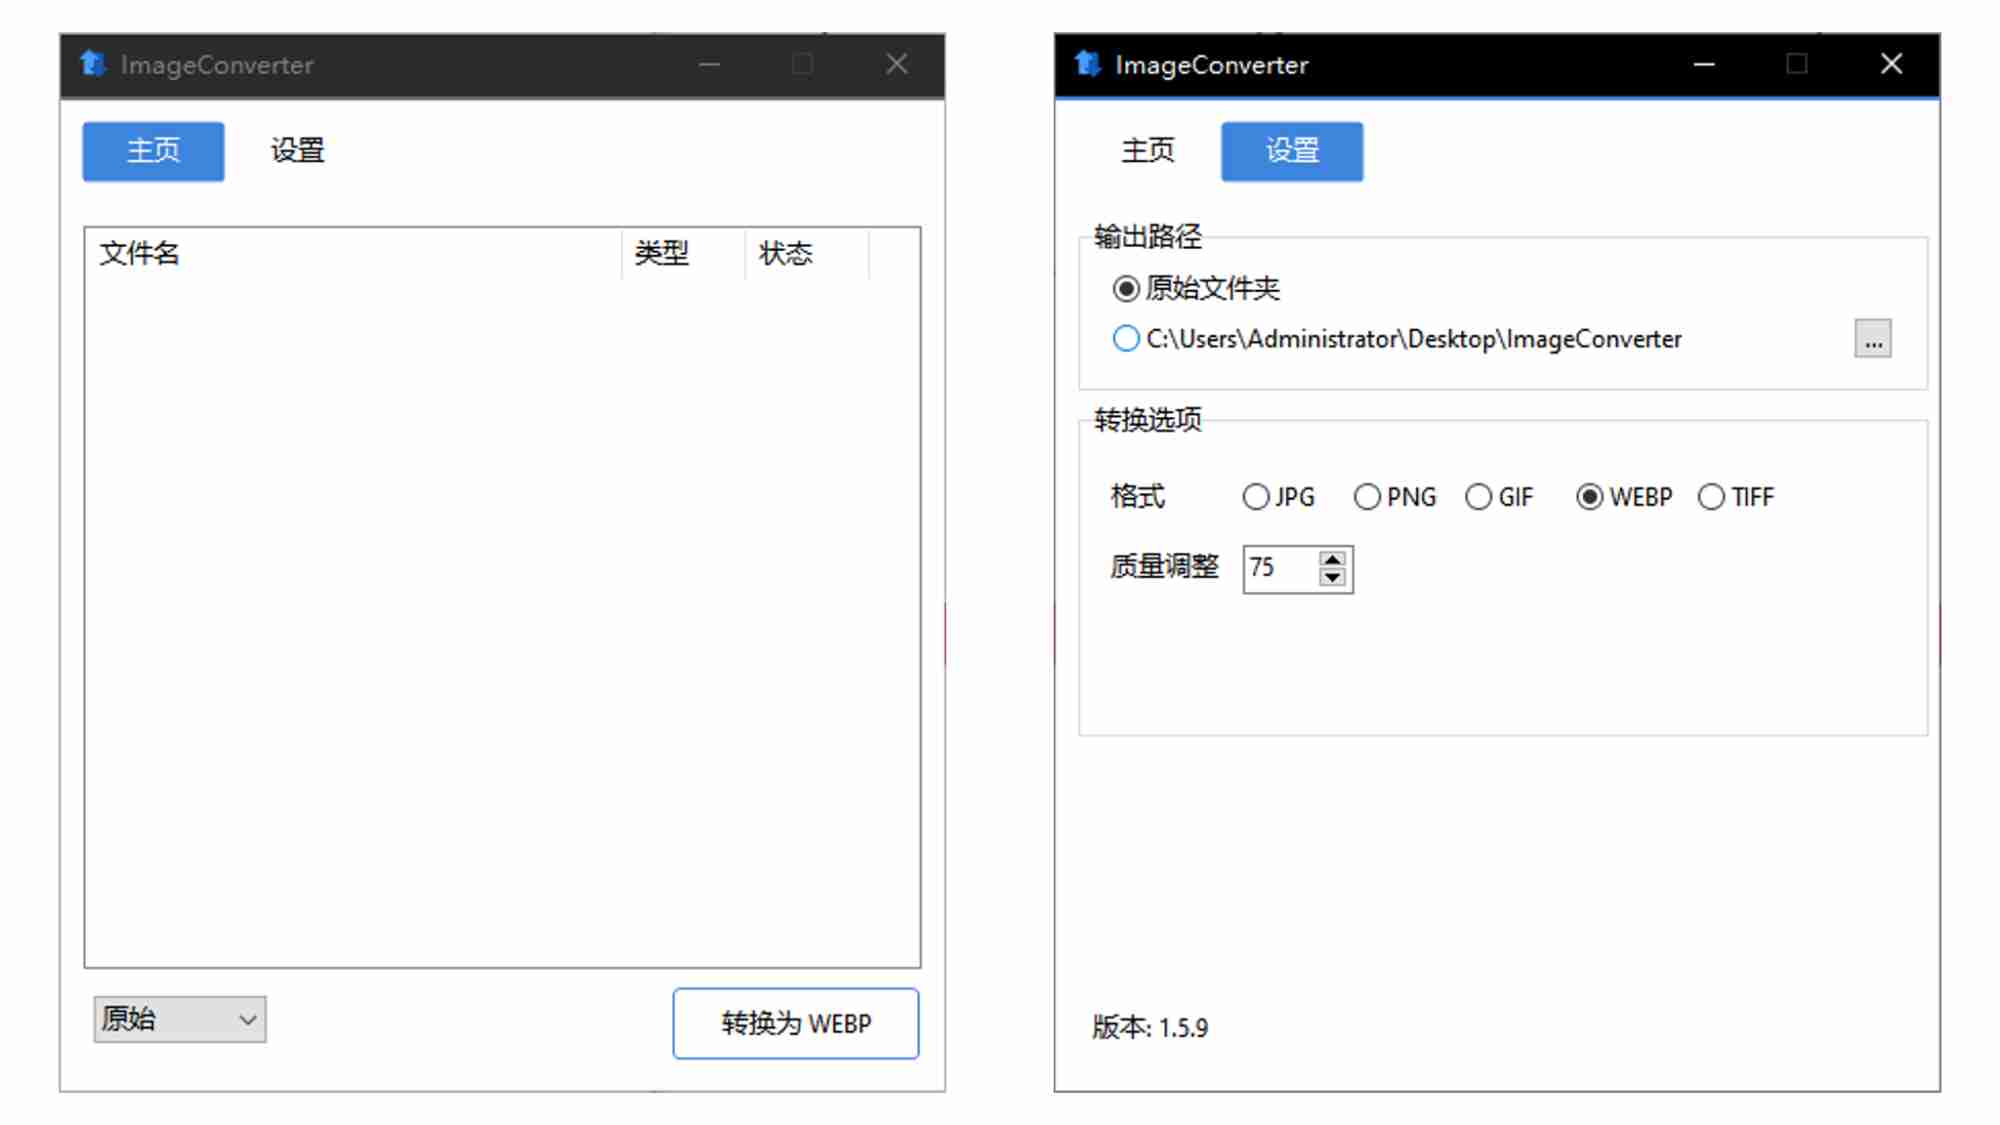
Task: Click ImageConverter app icon in right window
Action: click(x=1088, y=64)
